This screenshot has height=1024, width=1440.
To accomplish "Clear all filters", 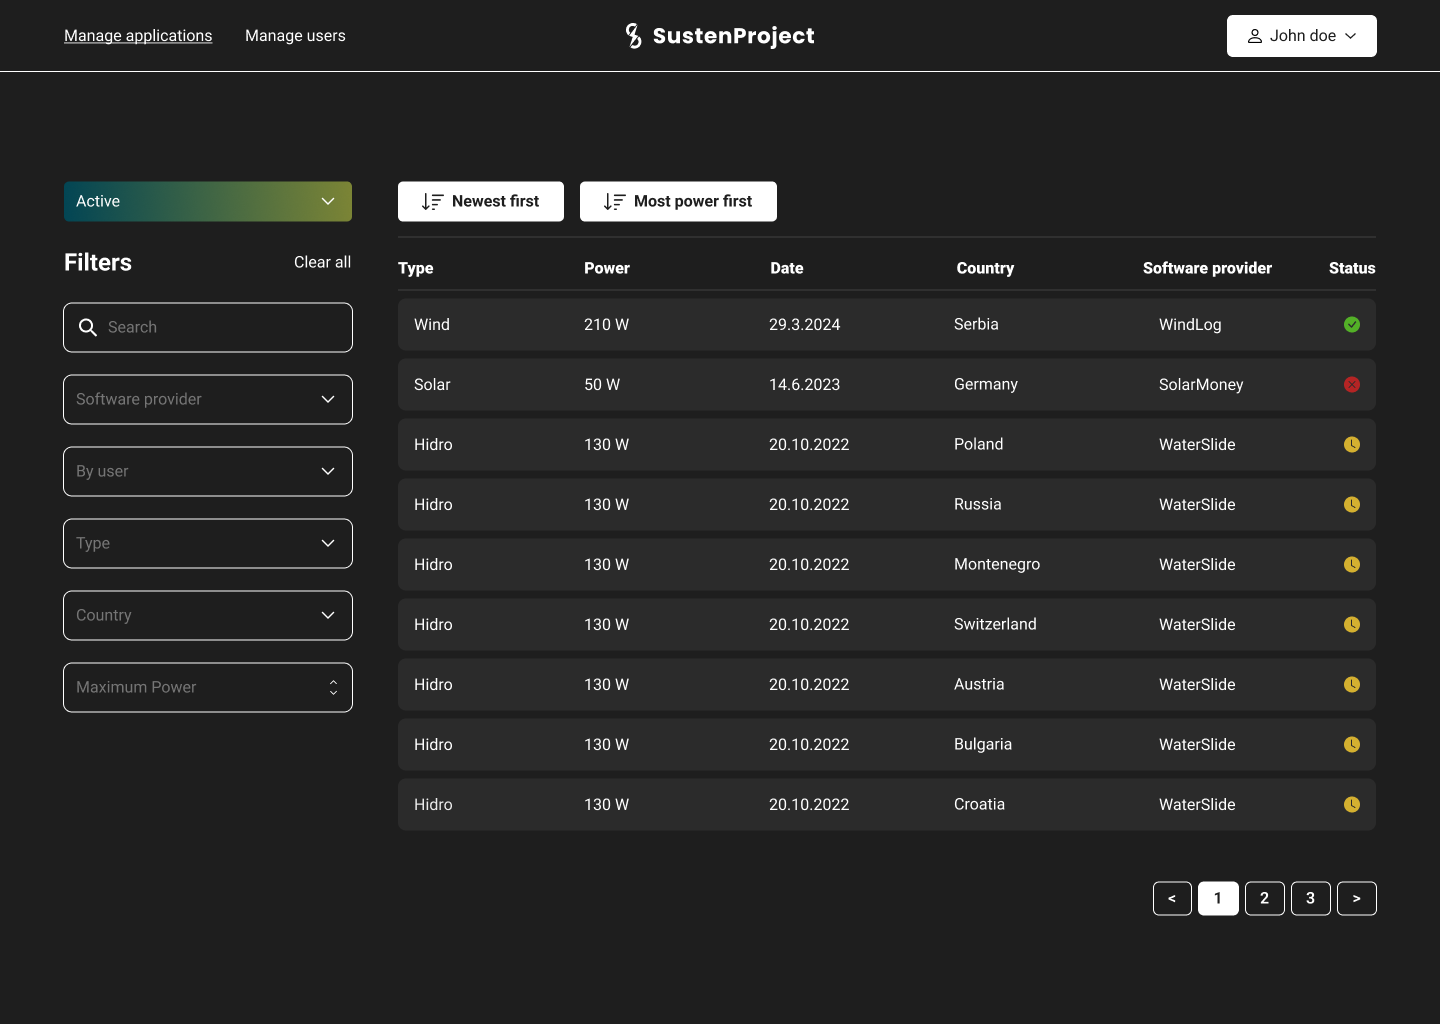I will pos(322,262).
